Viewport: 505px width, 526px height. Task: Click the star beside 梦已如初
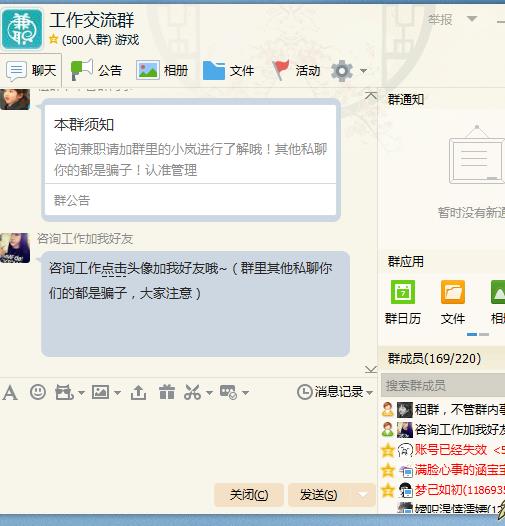tap(388, 490)
